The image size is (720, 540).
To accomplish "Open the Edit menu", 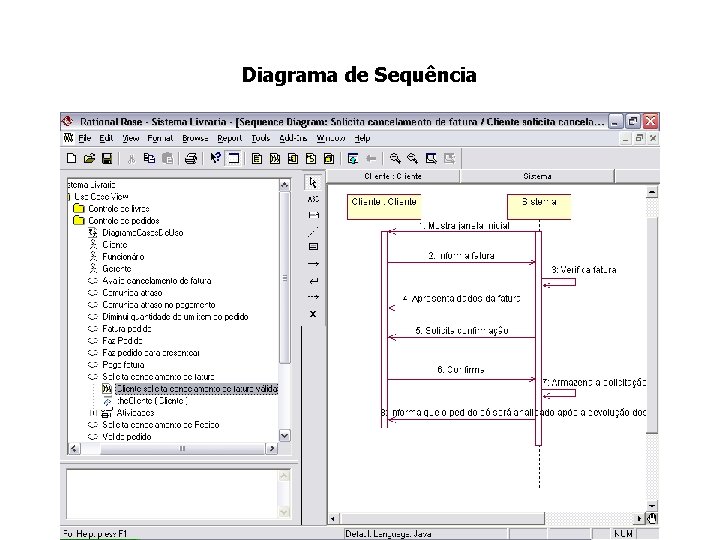I will [106, 138].
